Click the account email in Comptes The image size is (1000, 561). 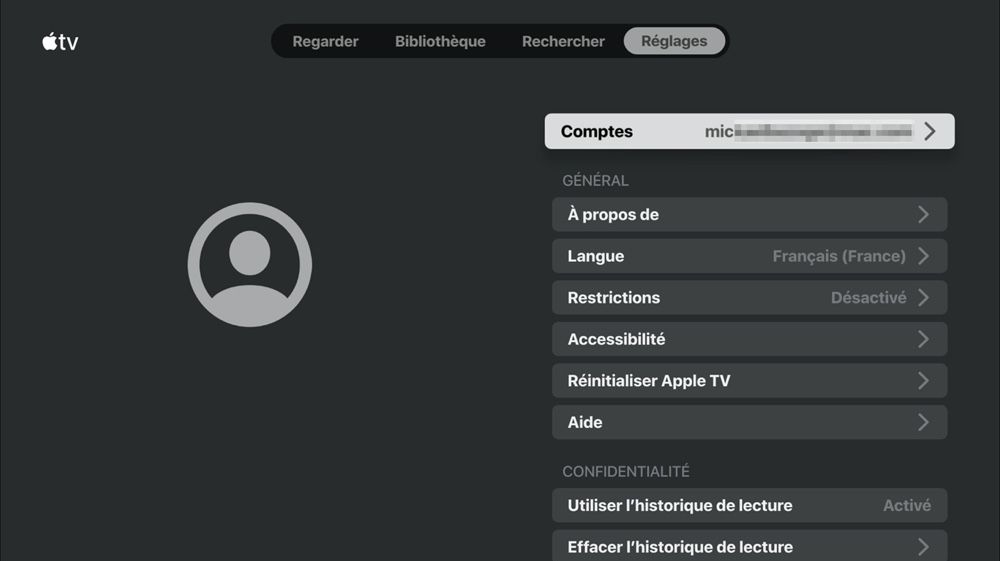(x=808, y=131)
